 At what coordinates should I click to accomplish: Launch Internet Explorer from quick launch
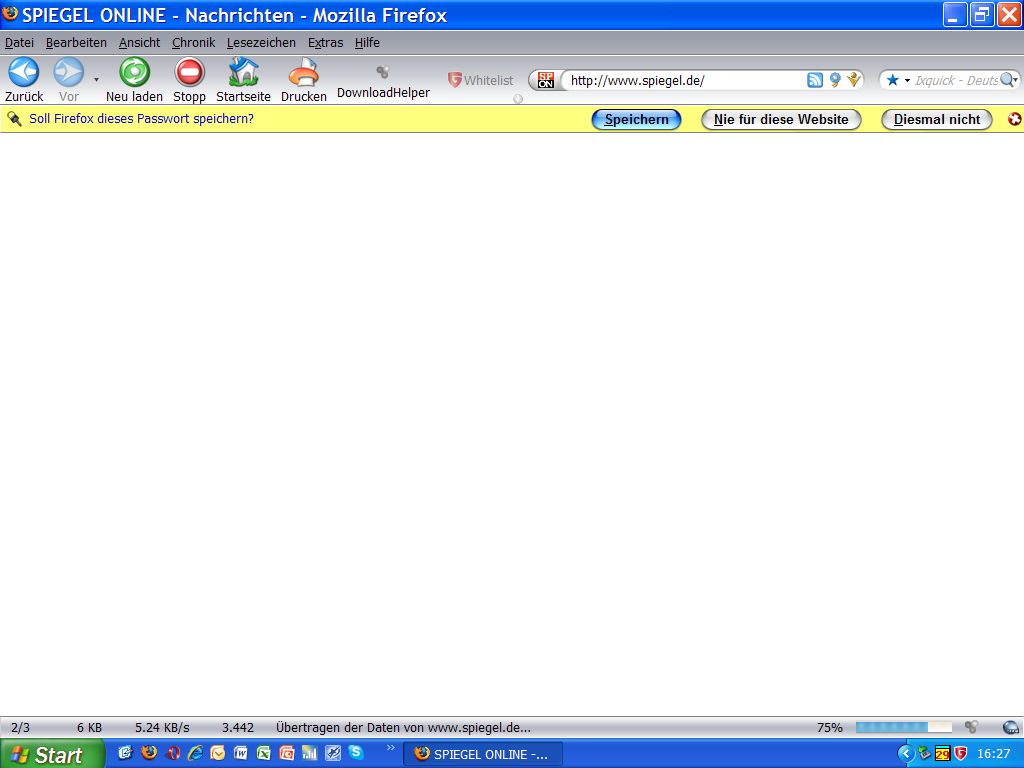195,753
